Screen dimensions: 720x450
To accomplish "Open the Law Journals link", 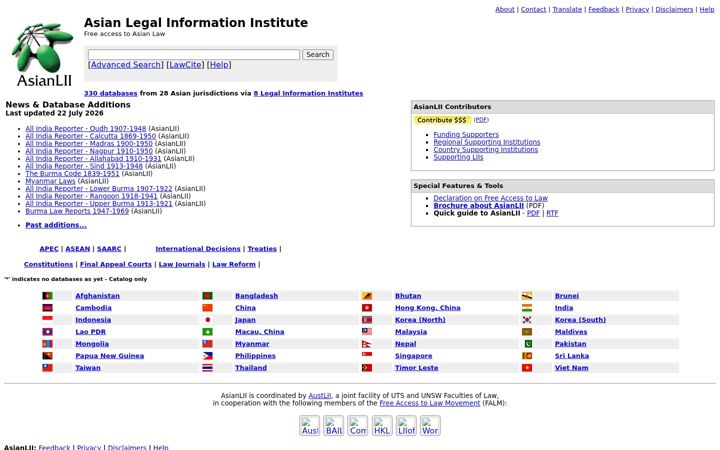I will point(182,264).
